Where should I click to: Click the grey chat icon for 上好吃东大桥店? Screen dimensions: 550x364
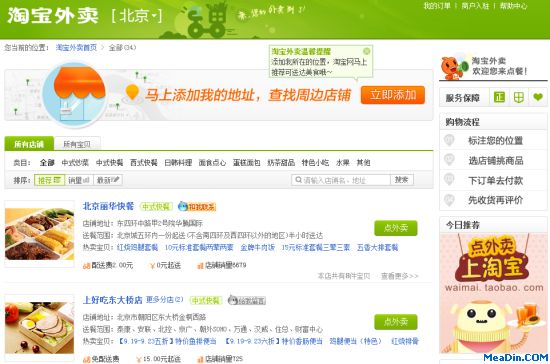click(247, 301)
